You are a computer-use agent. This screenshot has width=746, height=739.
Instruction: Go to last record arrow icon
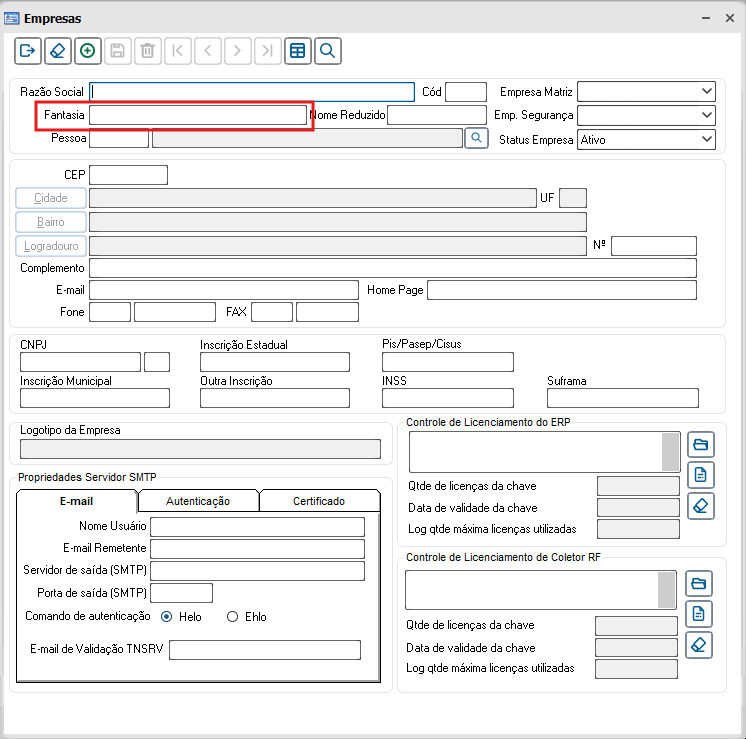click(267, 50)
